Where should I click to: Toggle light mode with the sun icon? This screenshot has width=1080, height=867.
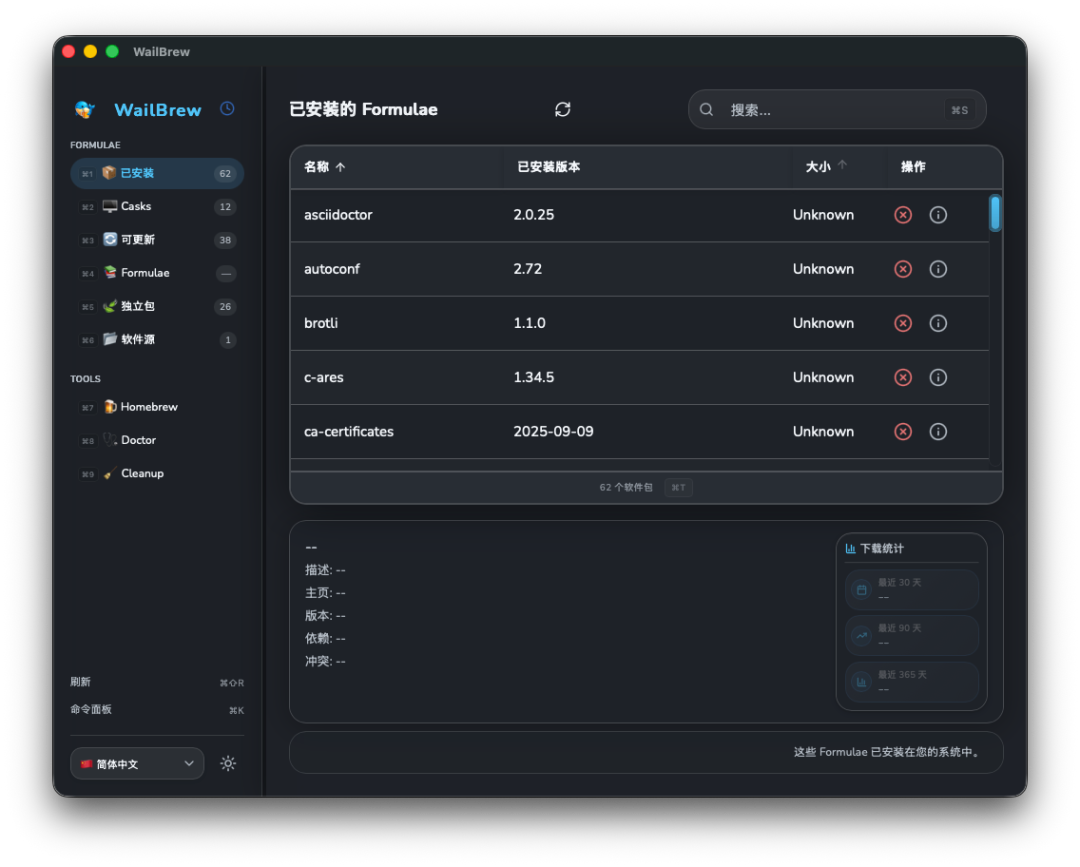tap(228, 763)
